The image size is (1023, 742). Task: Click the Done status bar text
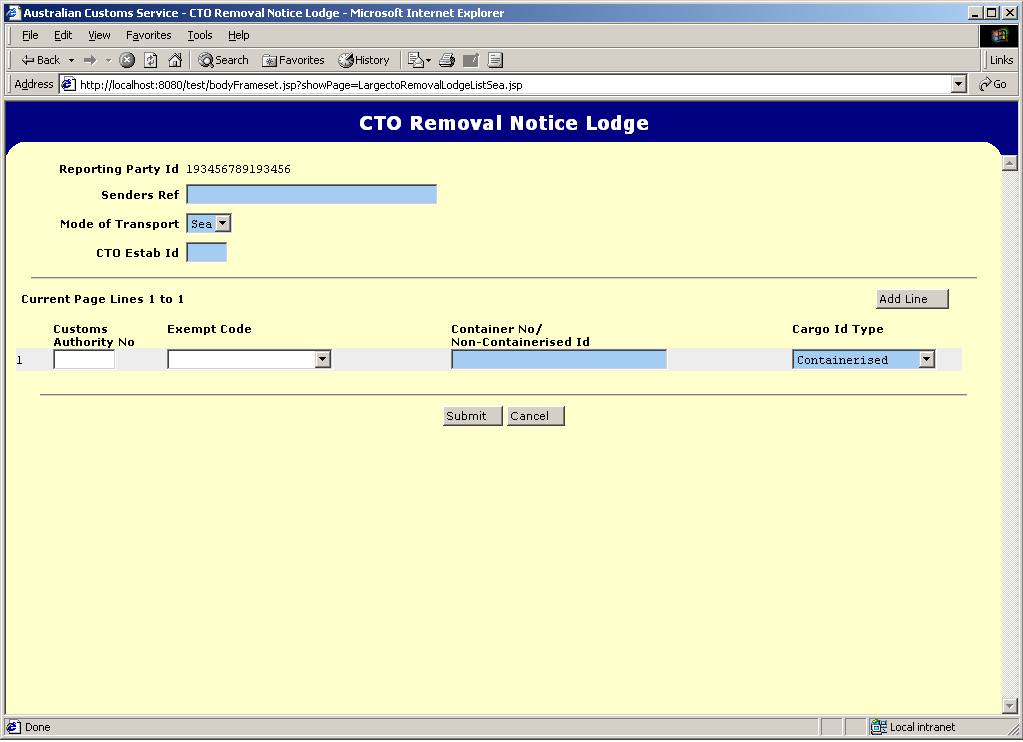(37, 727)
